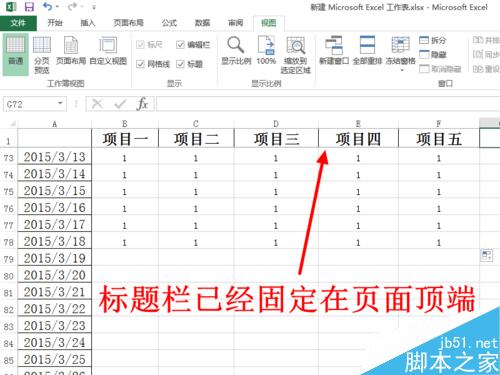Click the Quick Analysis icon beside the data

(x=486, y=256)
